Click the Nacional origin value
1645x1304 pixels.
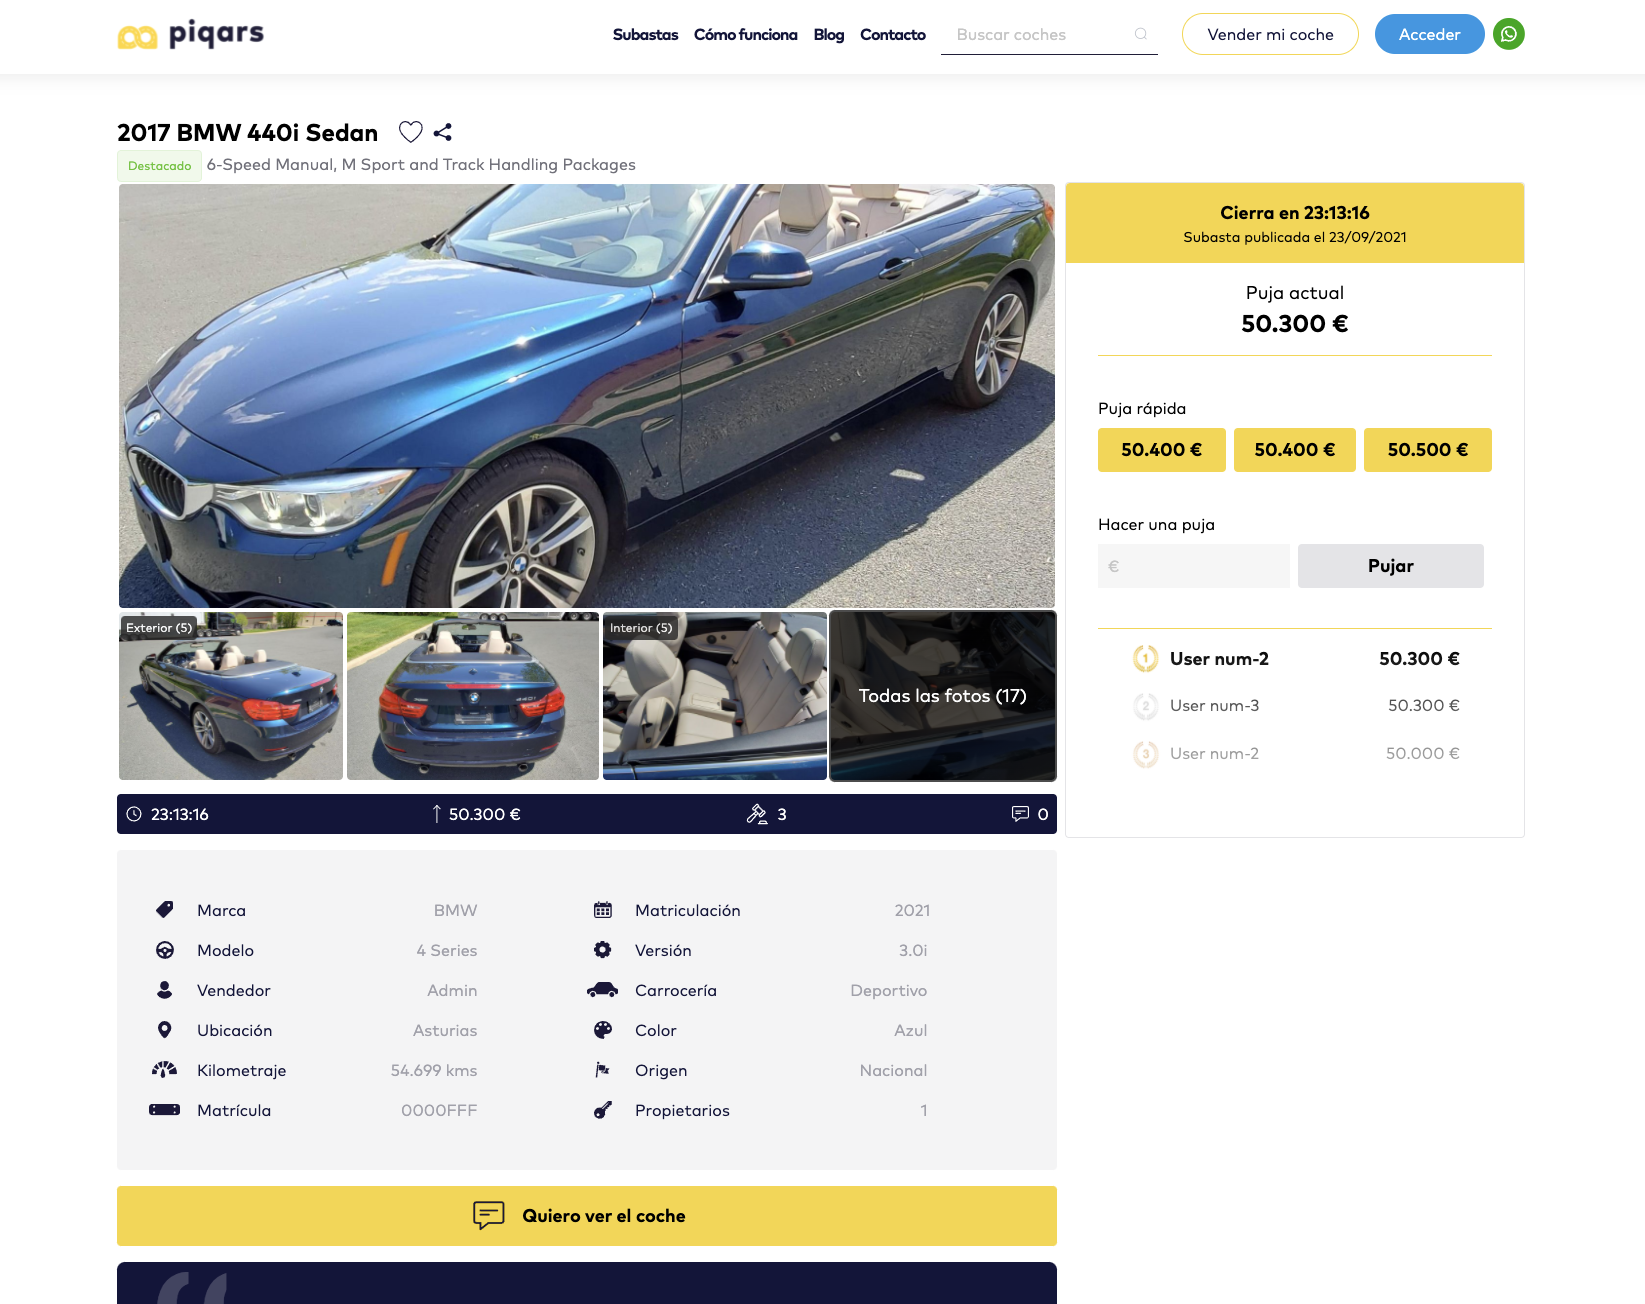(x=893, y=1070)
